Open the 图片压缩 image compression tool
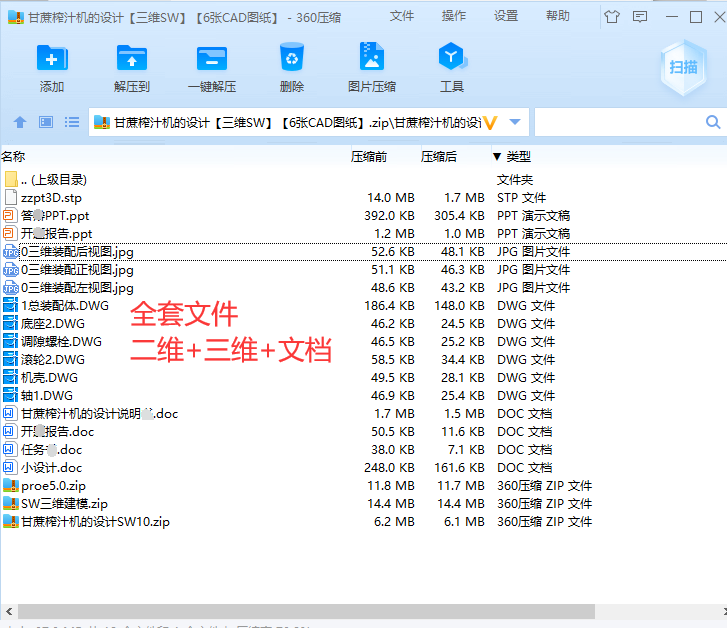The image size is (727, 628). pos(372,56)
